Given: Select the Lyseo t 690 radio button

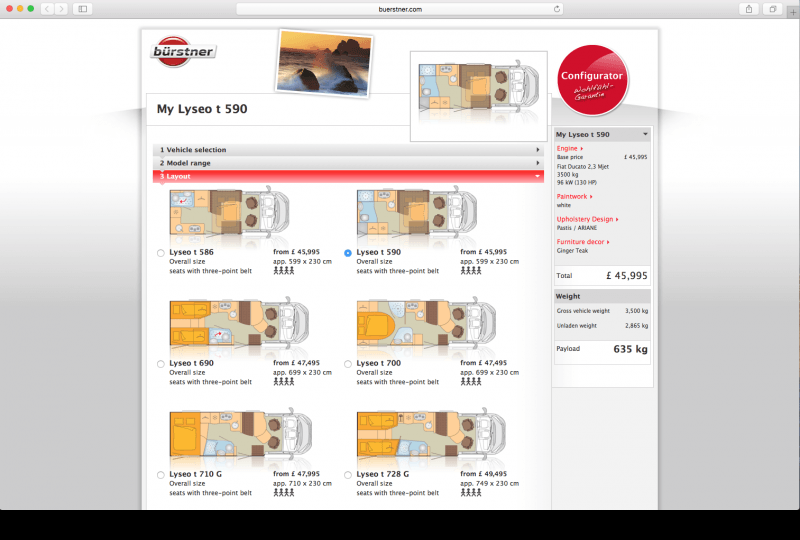Looking at the screenshot, I should pos(161,364).
